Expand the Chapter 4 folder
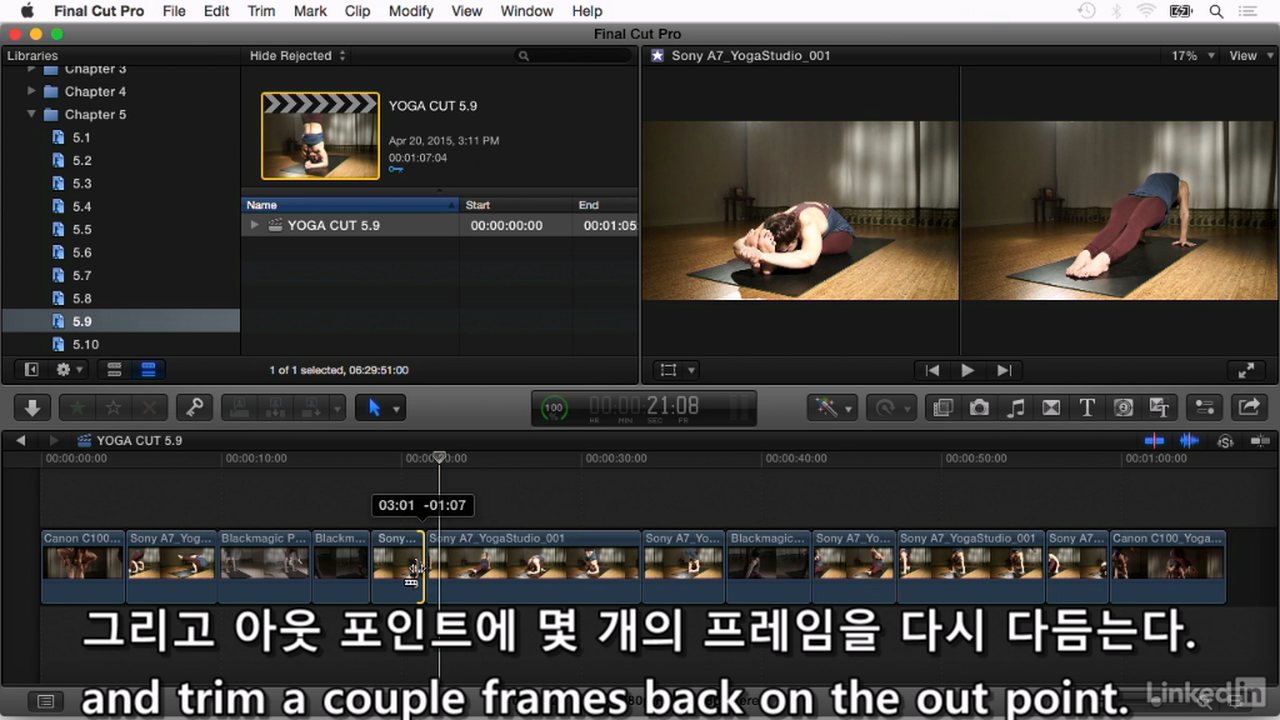 [32, 91]
